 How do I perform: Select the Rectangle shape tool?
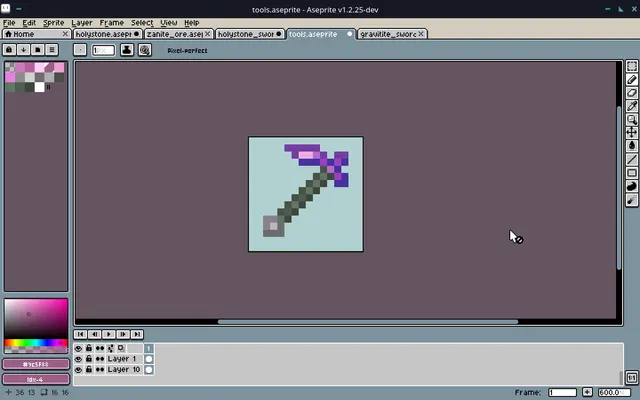(x=632, y=173)
